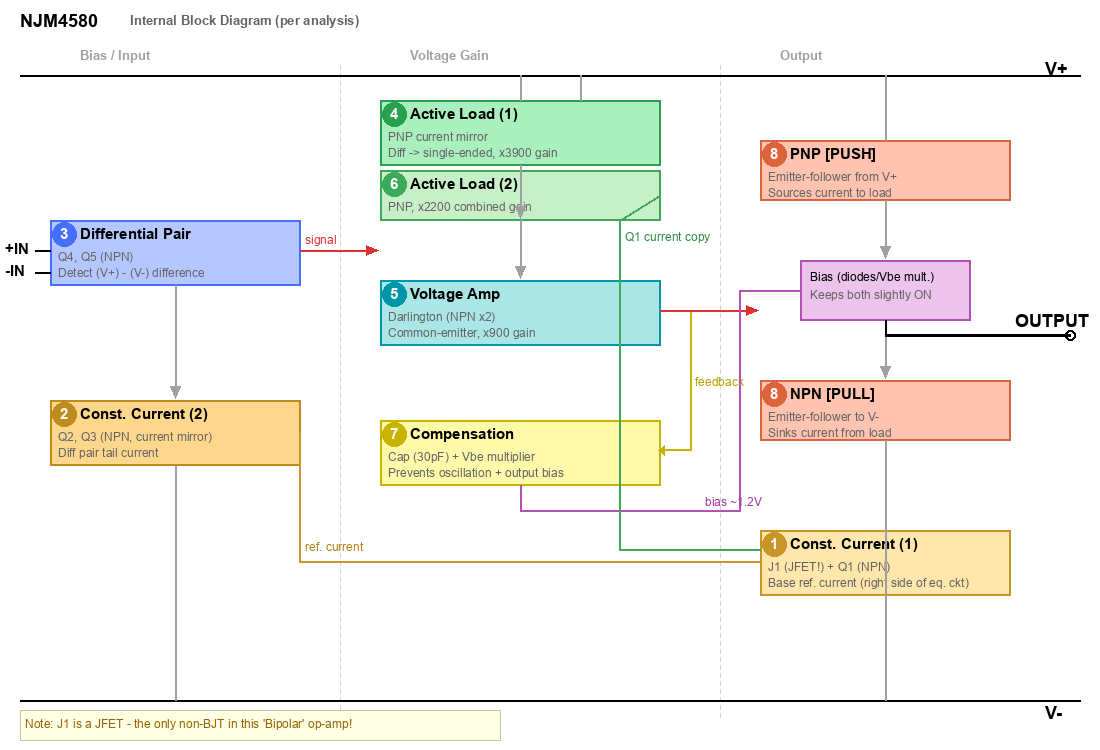Click the red 'signal' arrow label
The image size is (1100, 750).
pos(321,240)
